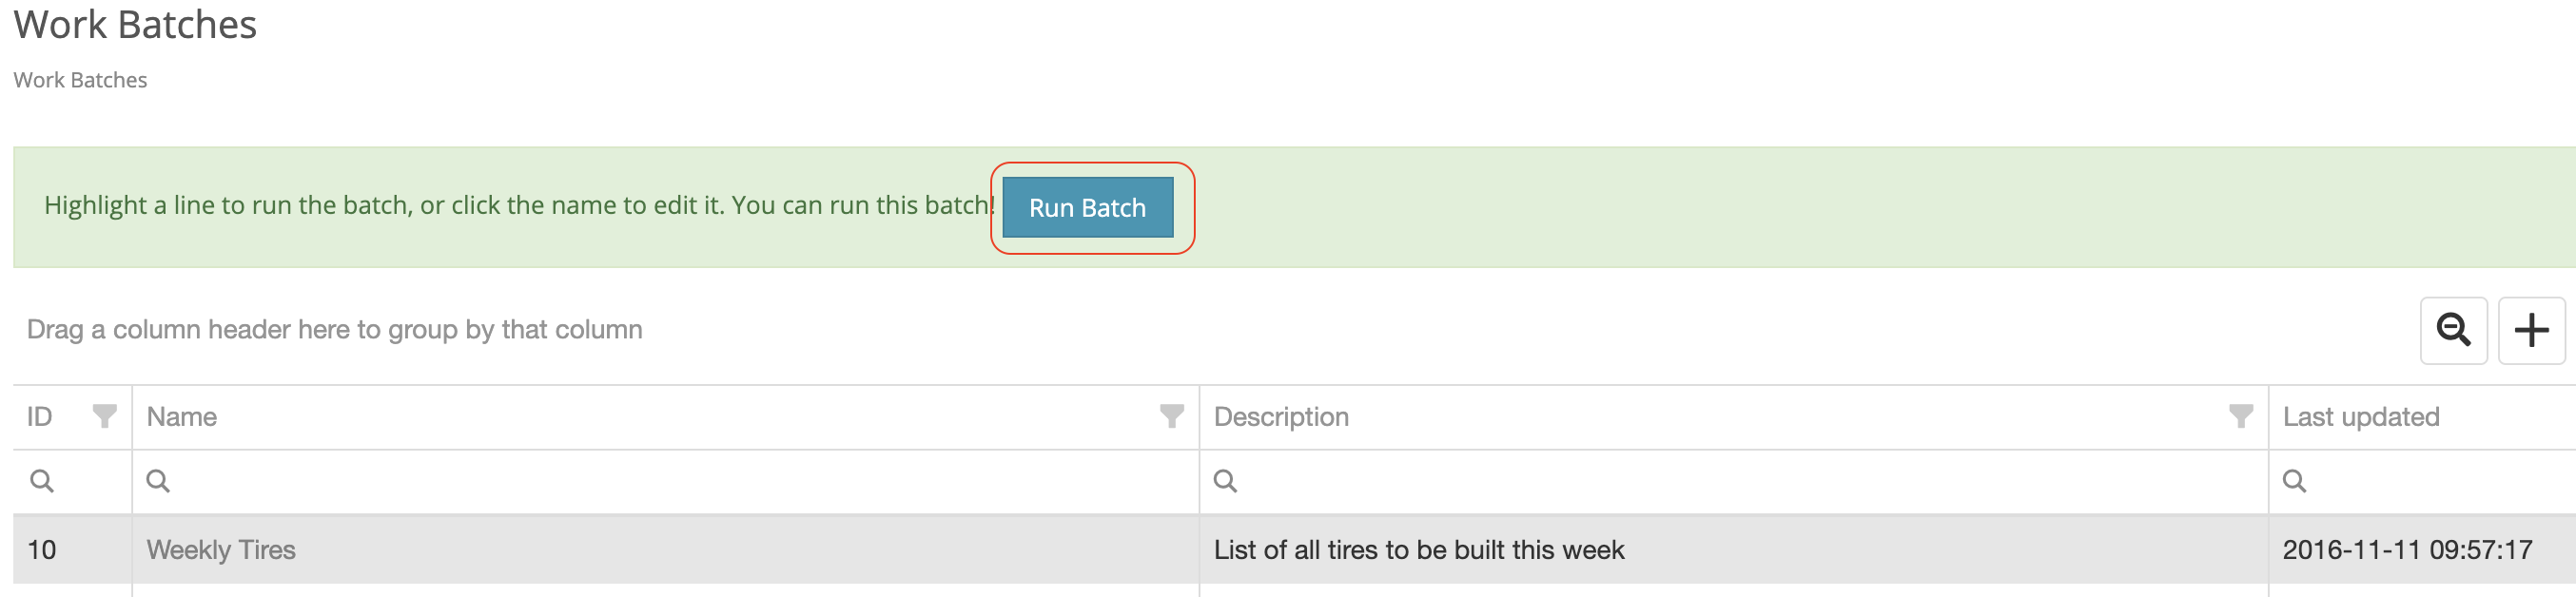
Task: Open the Name column filter funnel
Action: click(x=1171, y=416)
